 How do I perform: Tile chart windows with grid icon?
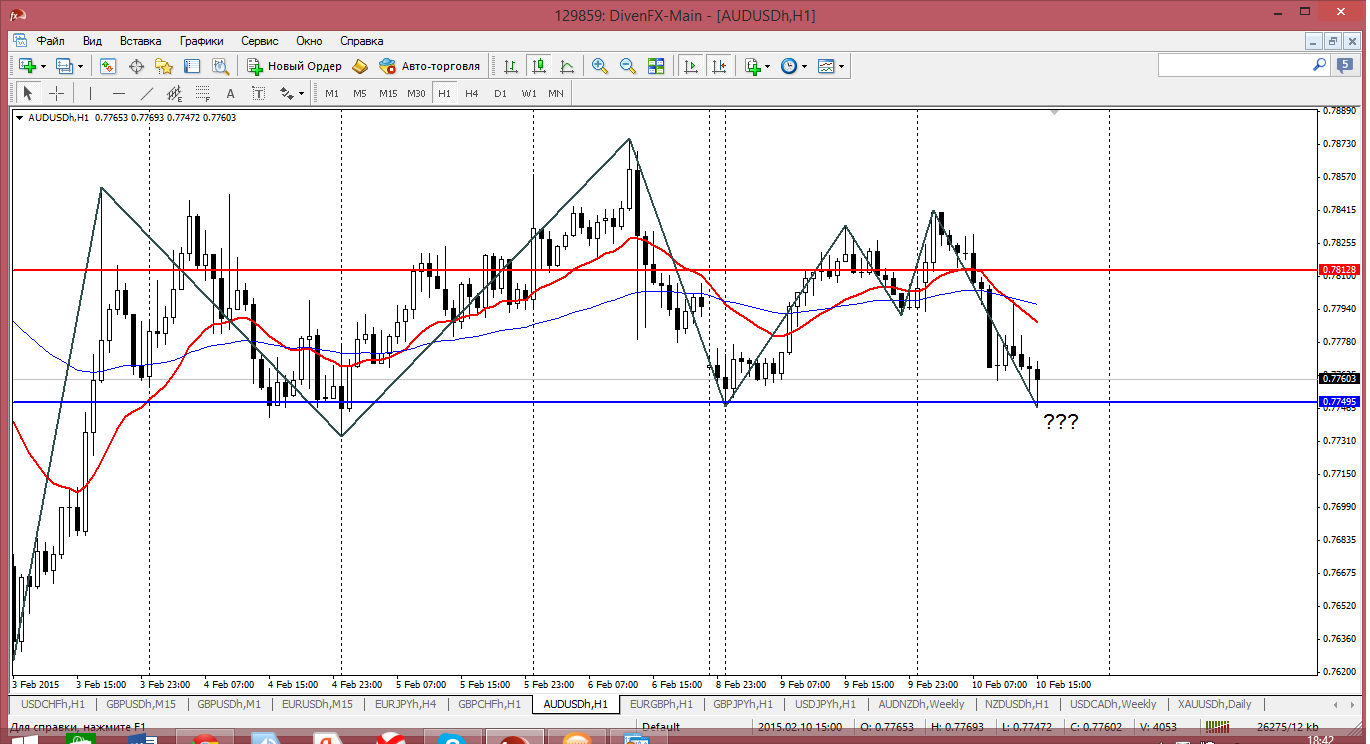coord(656,66)
